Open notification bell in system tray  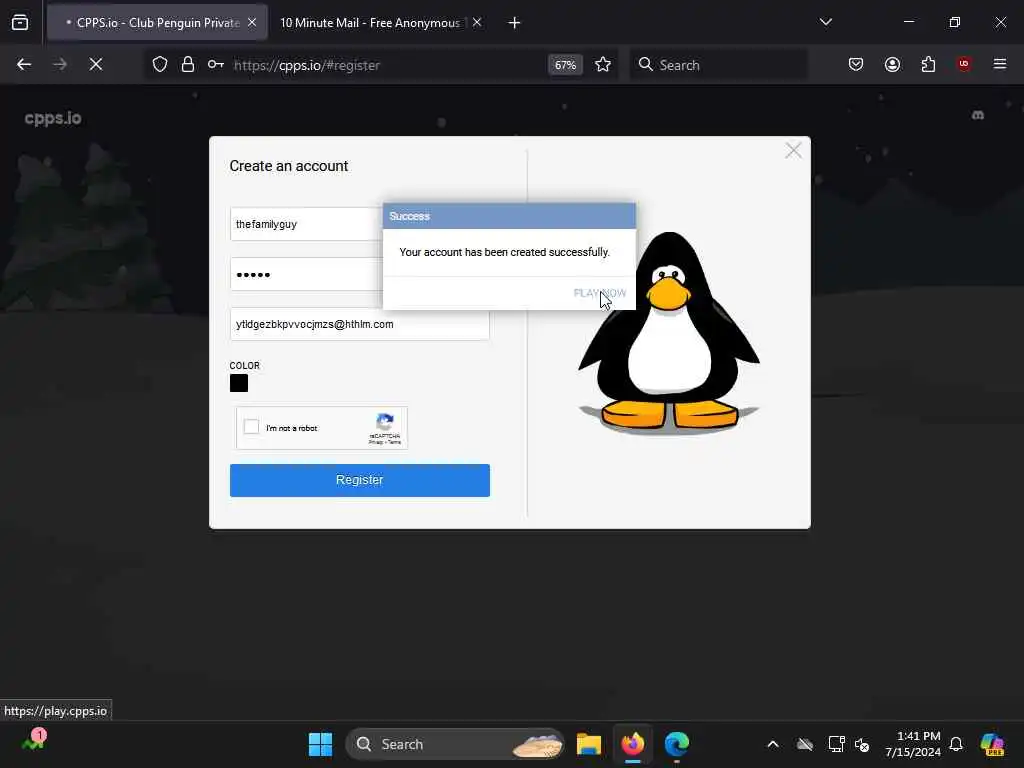[x=955, y=744]
